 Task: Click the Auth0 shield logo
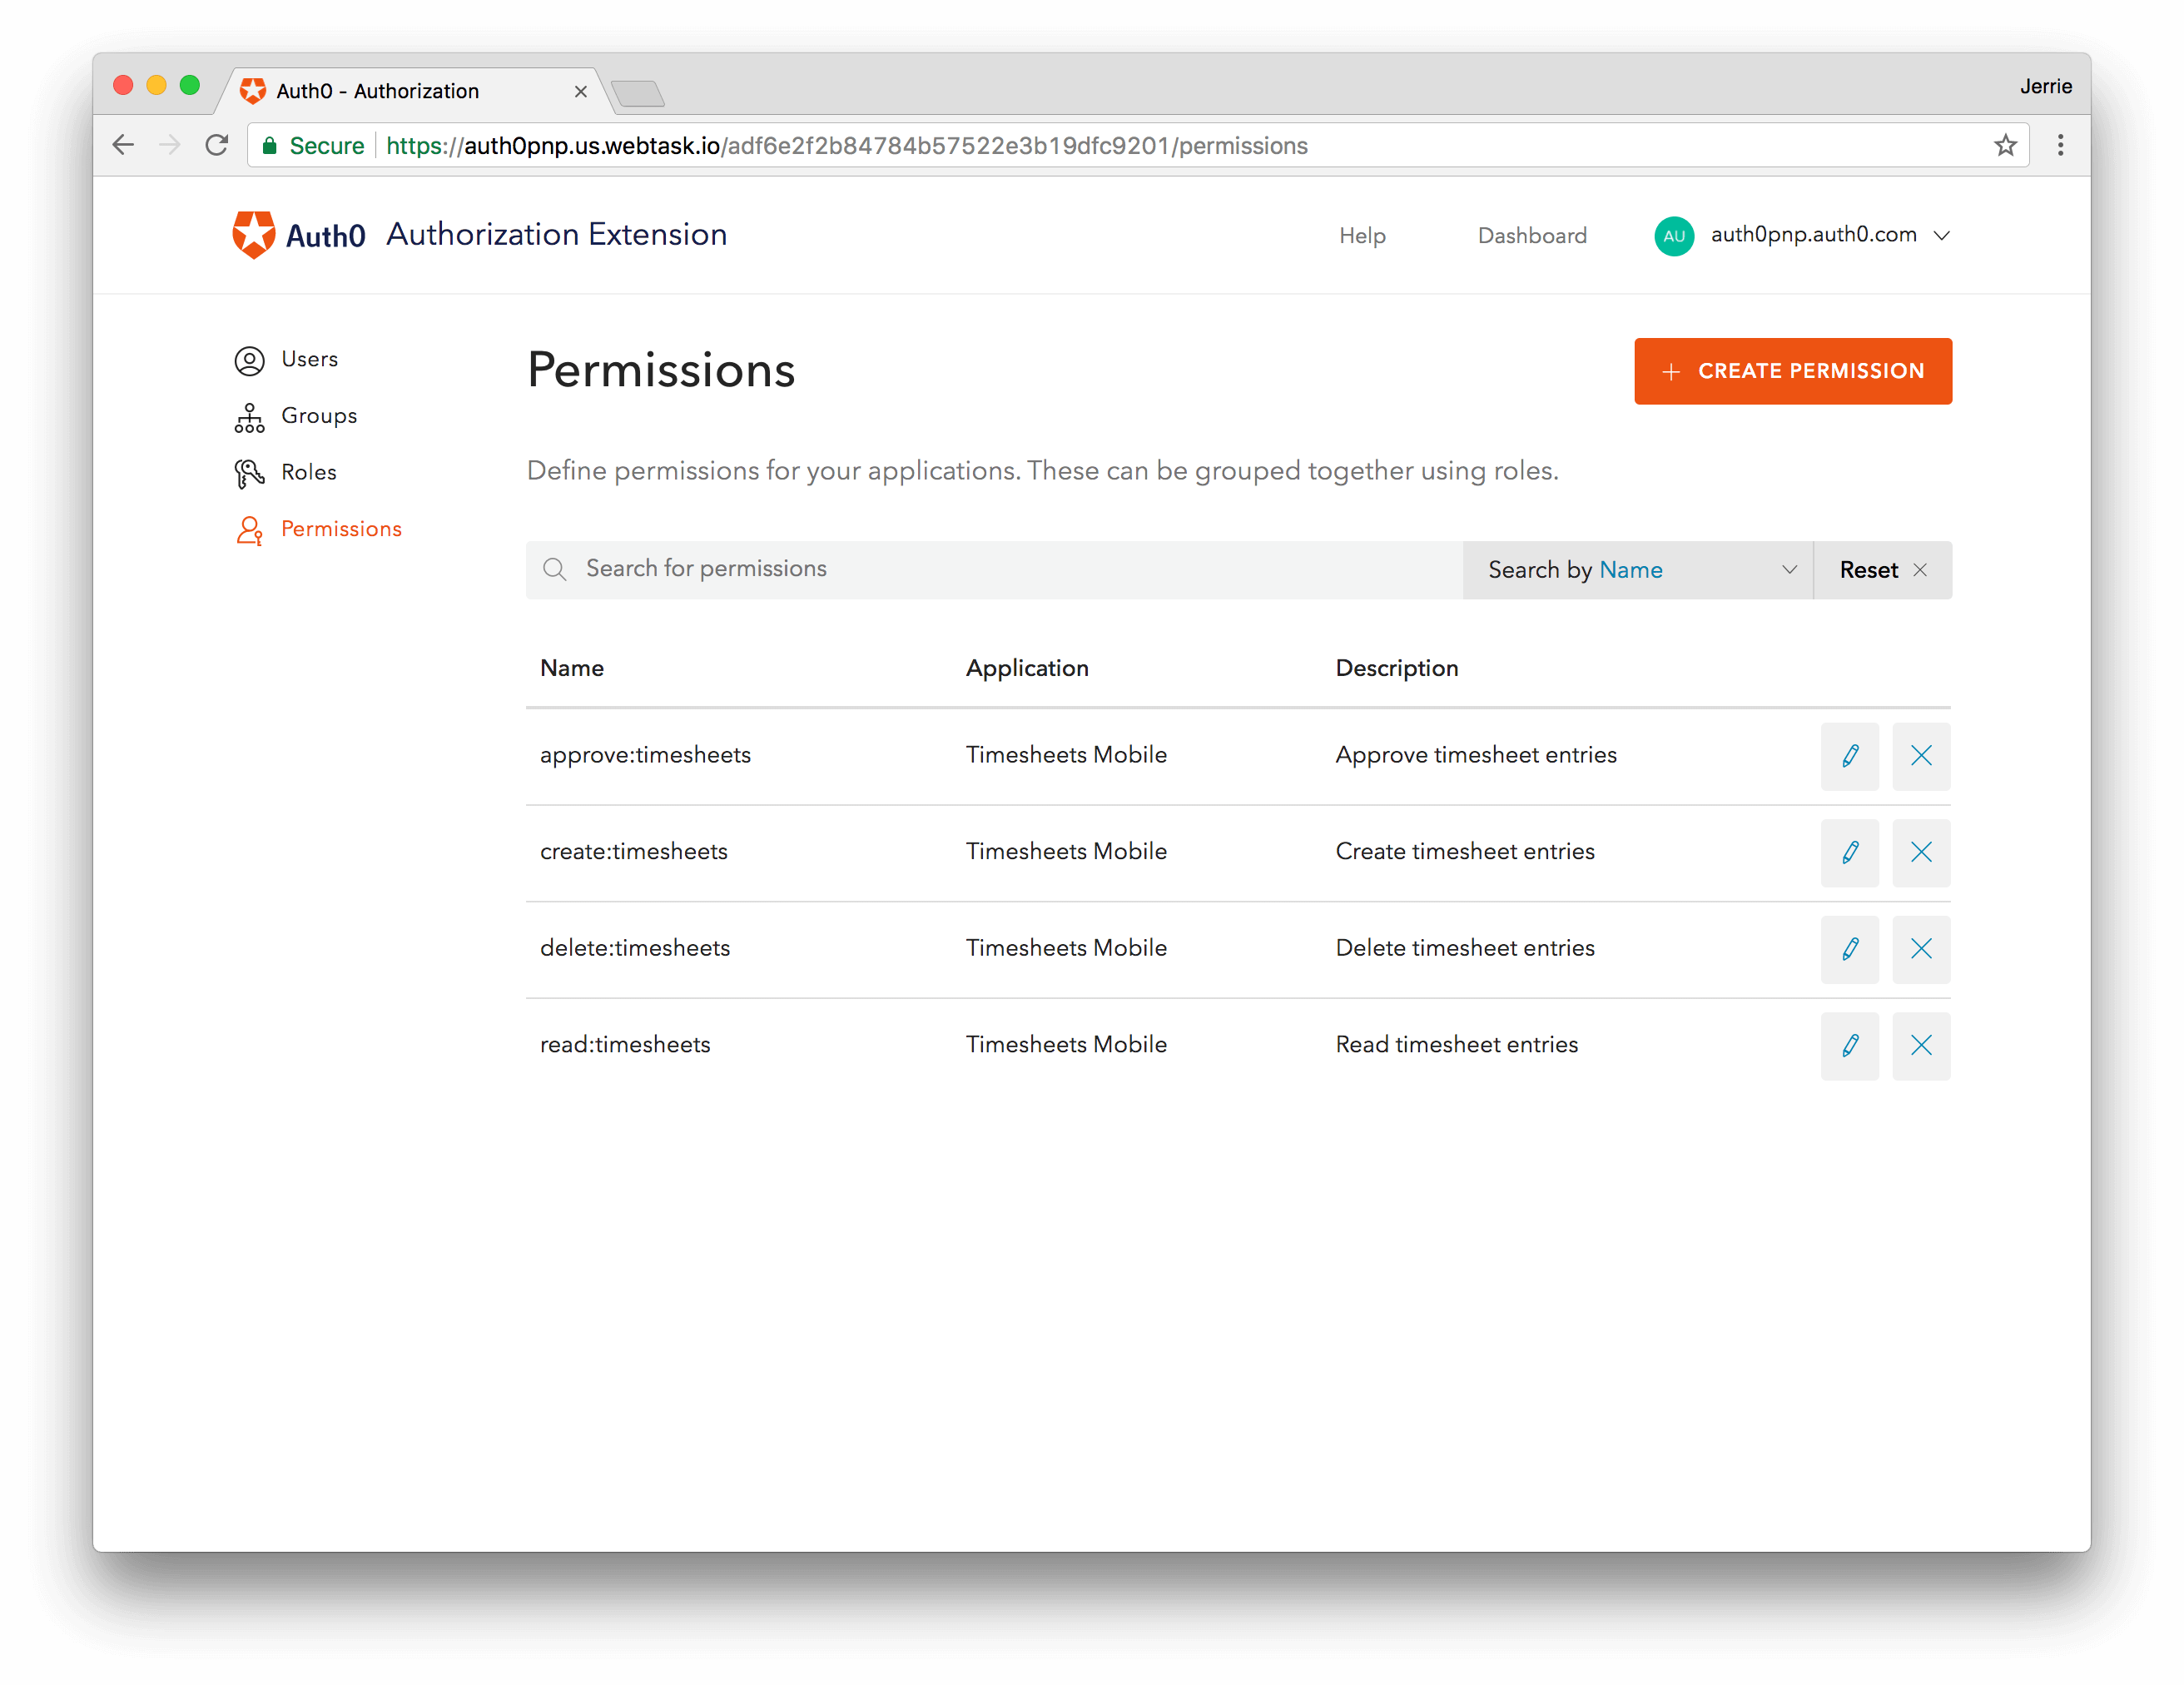(253, 235)
